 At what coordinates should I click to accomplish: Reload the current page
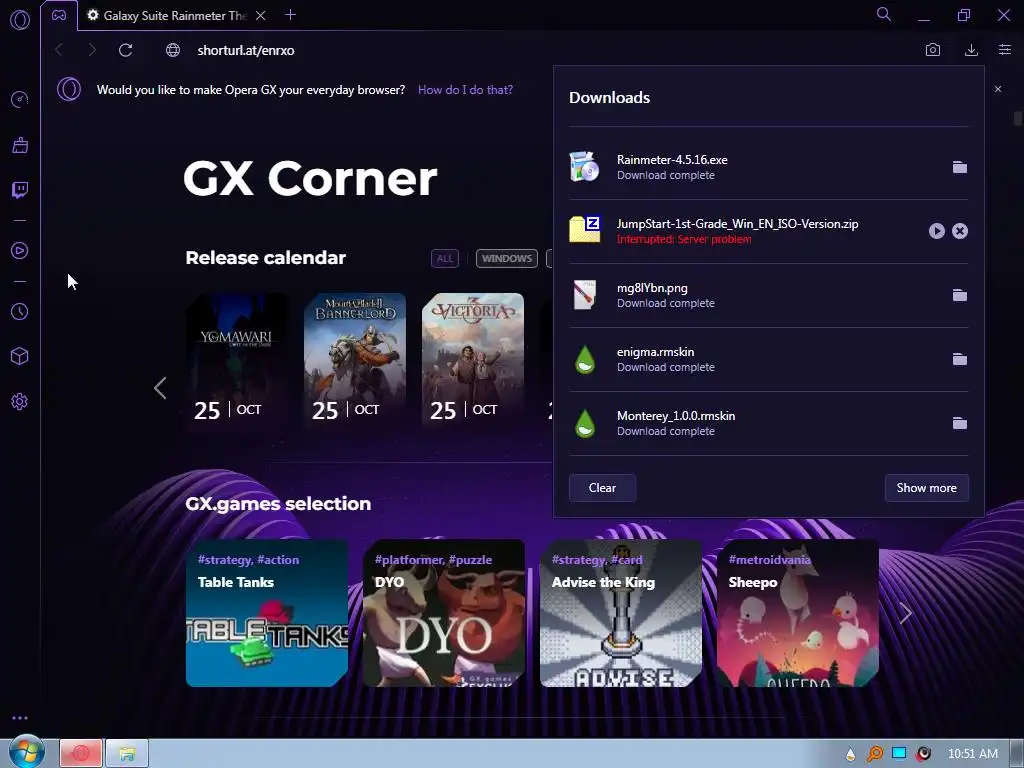click(x=125, y=50)
